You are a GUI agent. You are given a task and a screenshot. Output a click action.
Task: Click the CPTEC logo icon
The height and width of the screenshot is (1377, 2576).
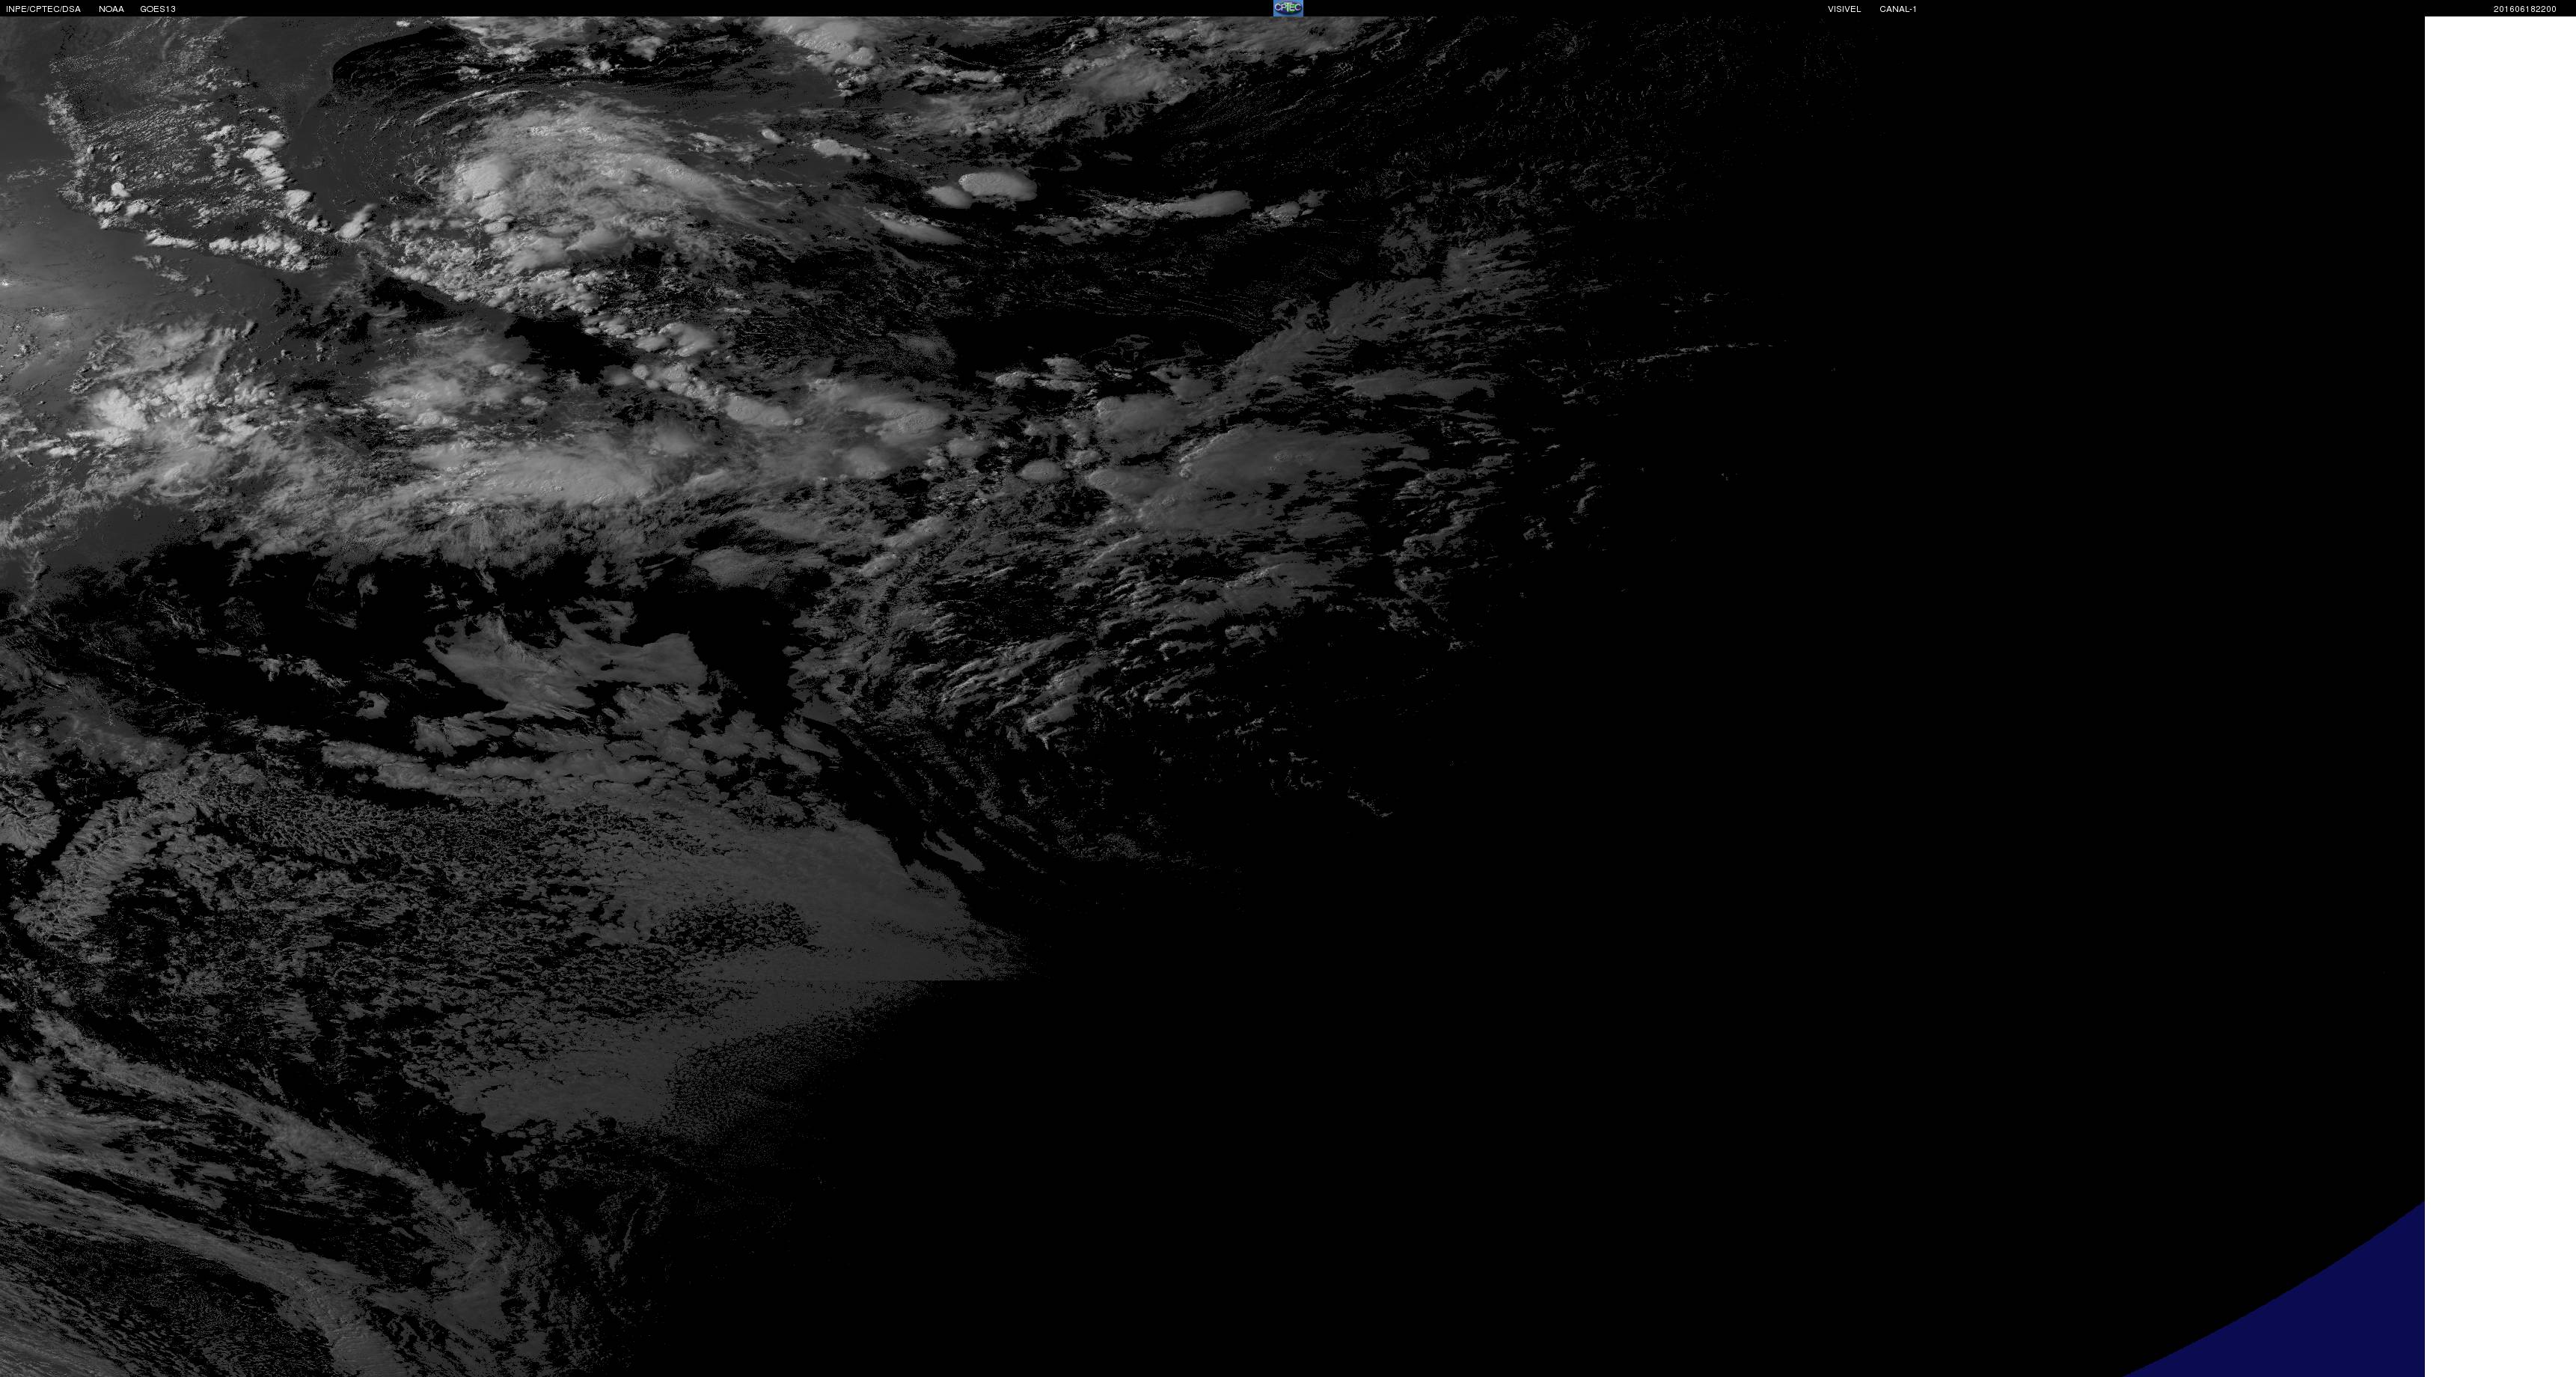1287,8
